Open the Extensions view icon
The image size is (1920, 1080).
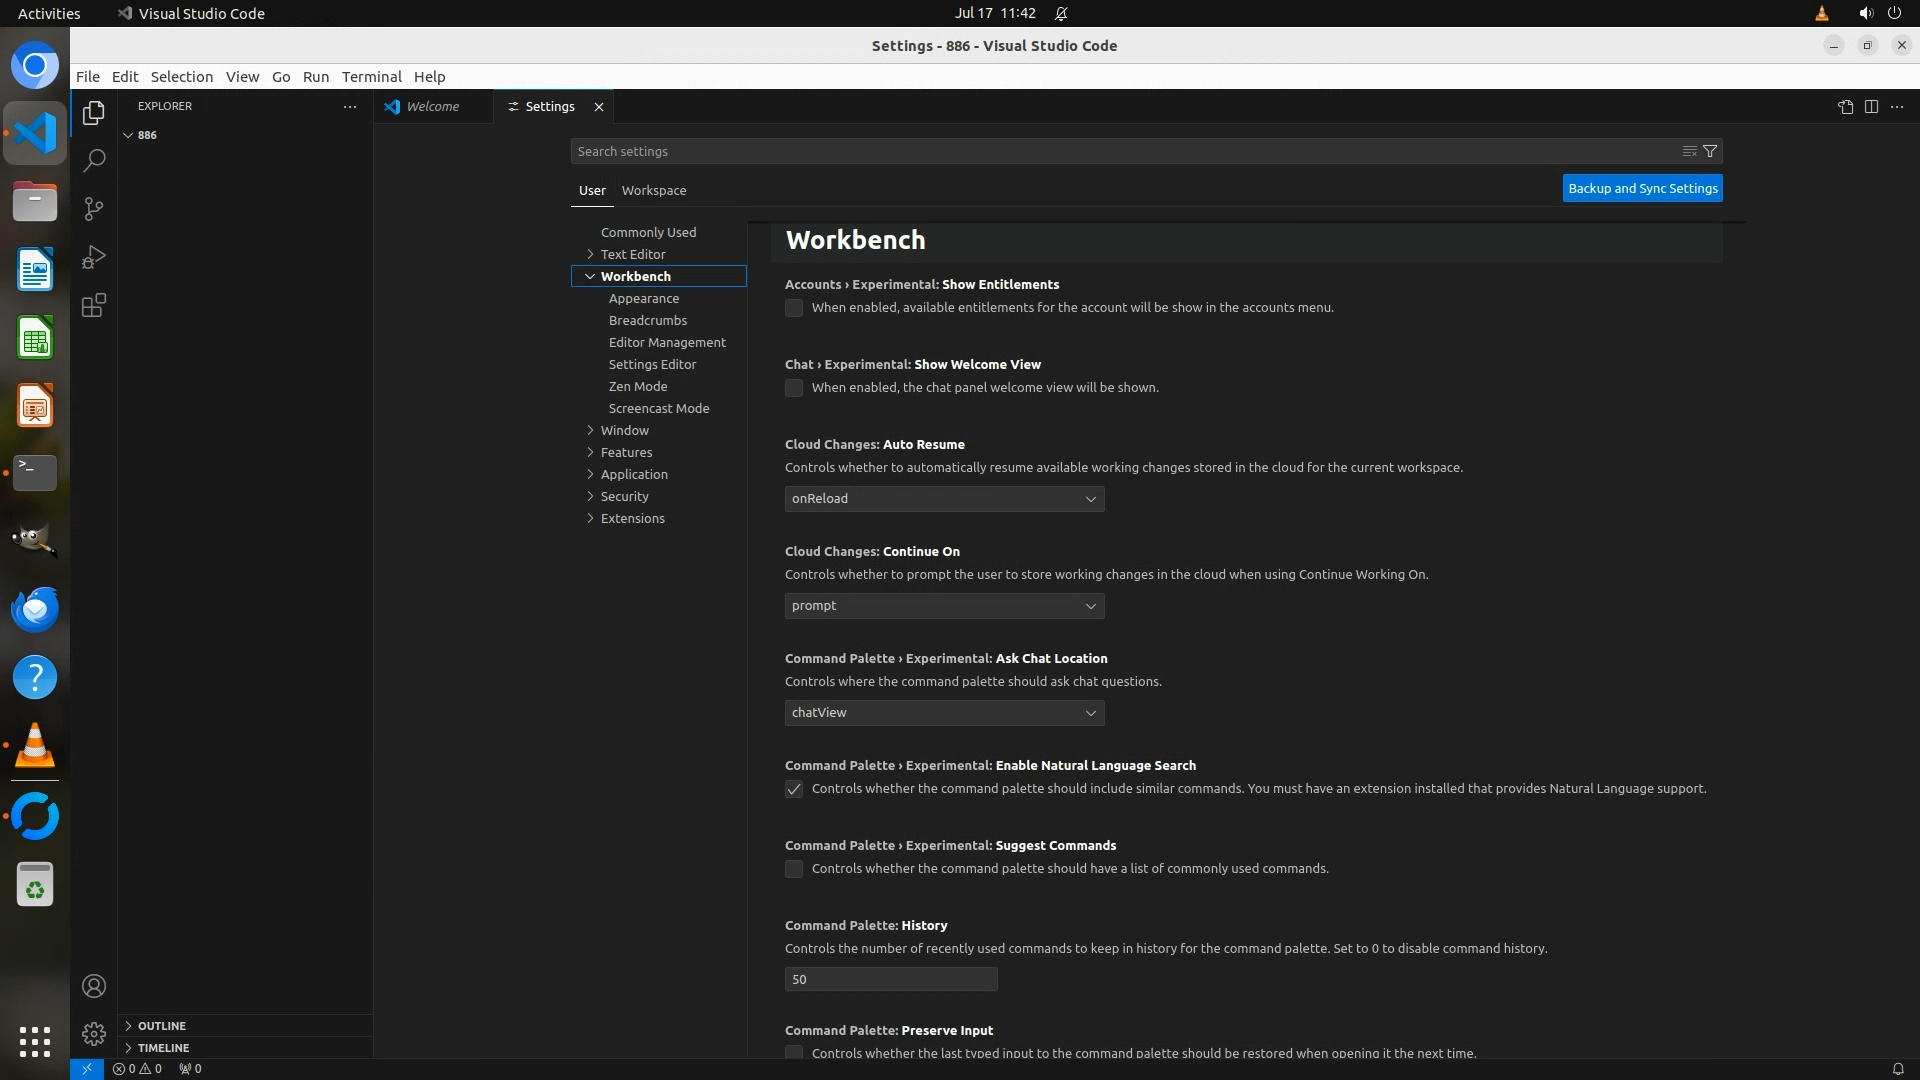94,305
